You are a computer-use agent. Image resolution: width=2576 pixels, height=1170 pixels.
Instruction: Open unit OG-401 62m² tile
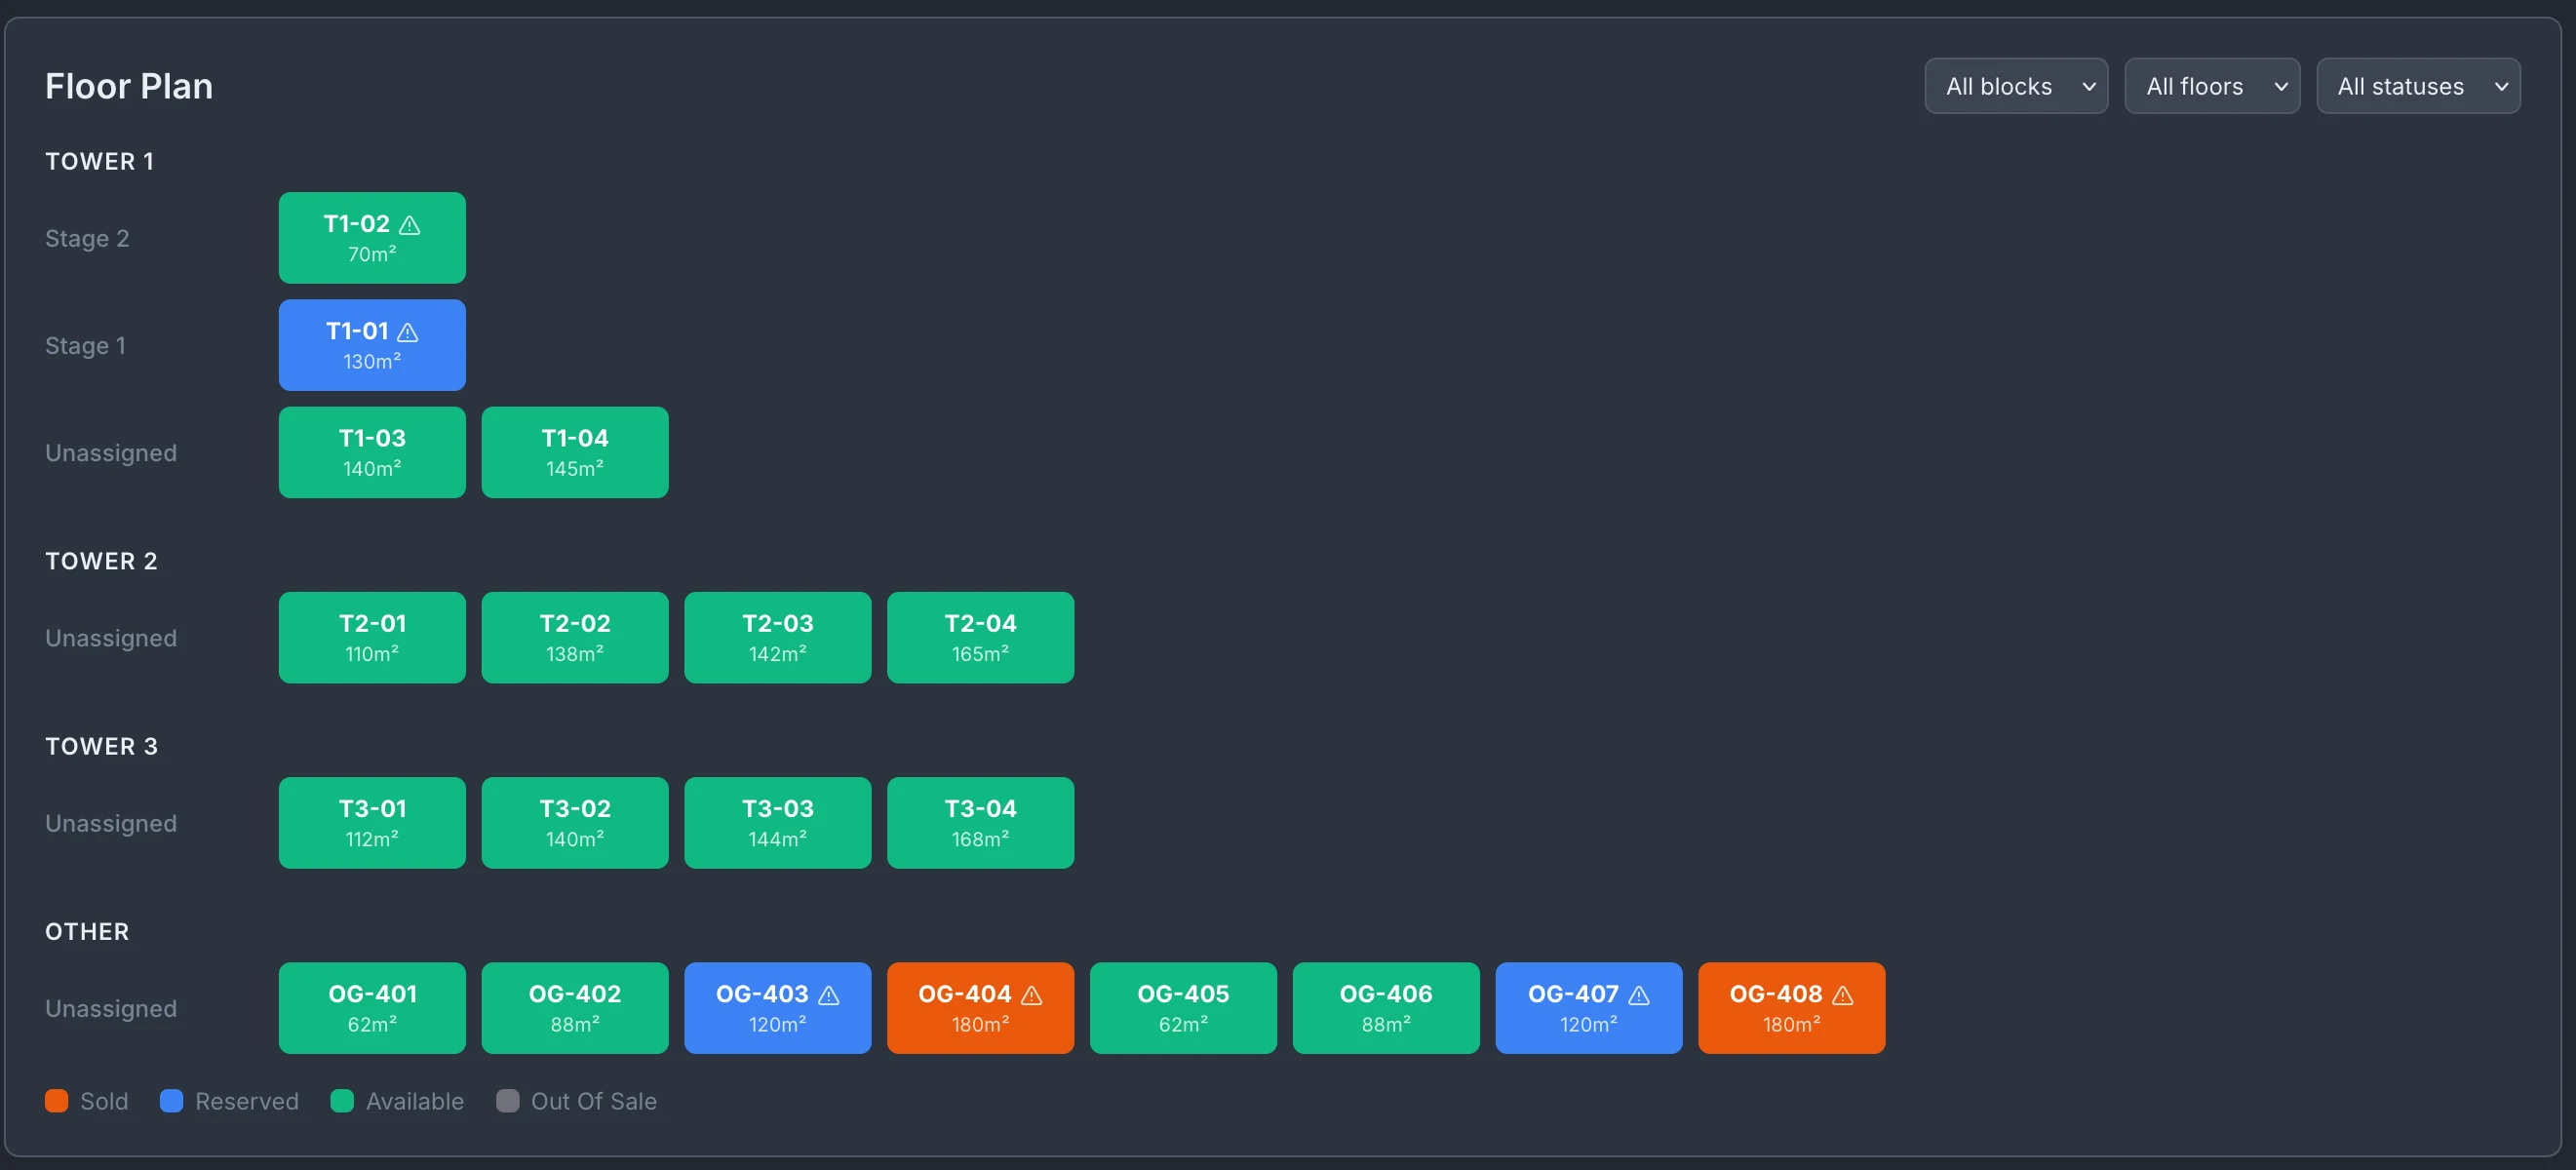point(372,1008)
